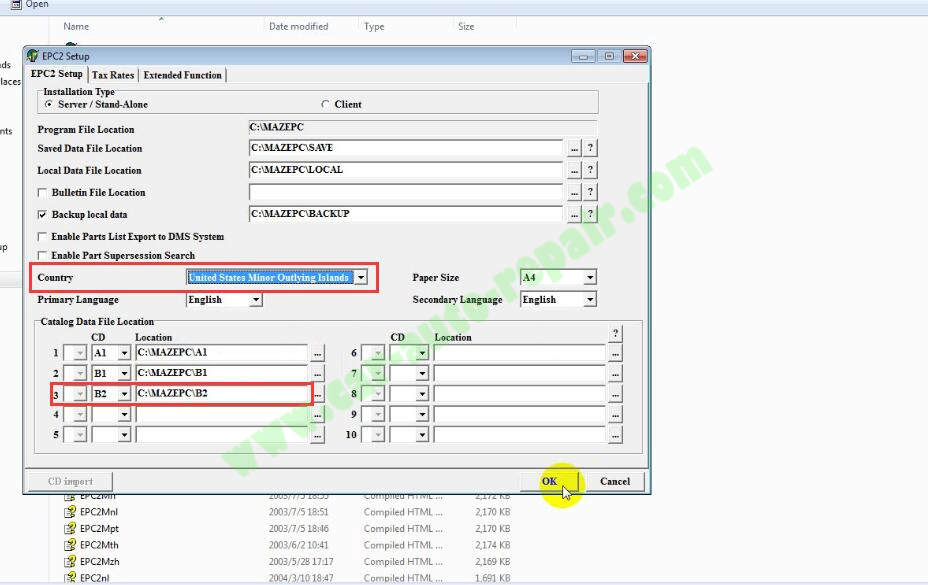Sort by Type column in Open window
This screenshot has height=585, width=928.
coord(374,27)
